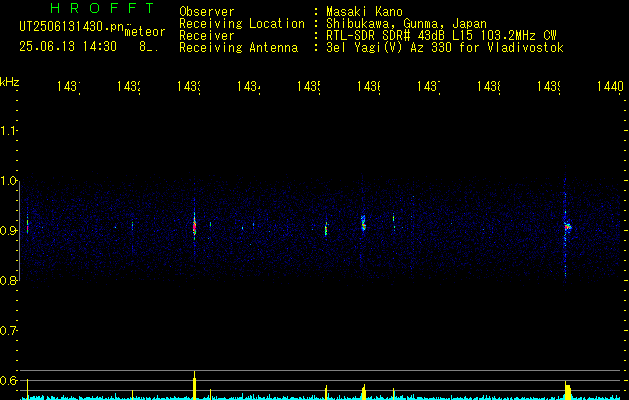Click the gray vertical range bar between 0.8 and 1.0

coord(19,231)
